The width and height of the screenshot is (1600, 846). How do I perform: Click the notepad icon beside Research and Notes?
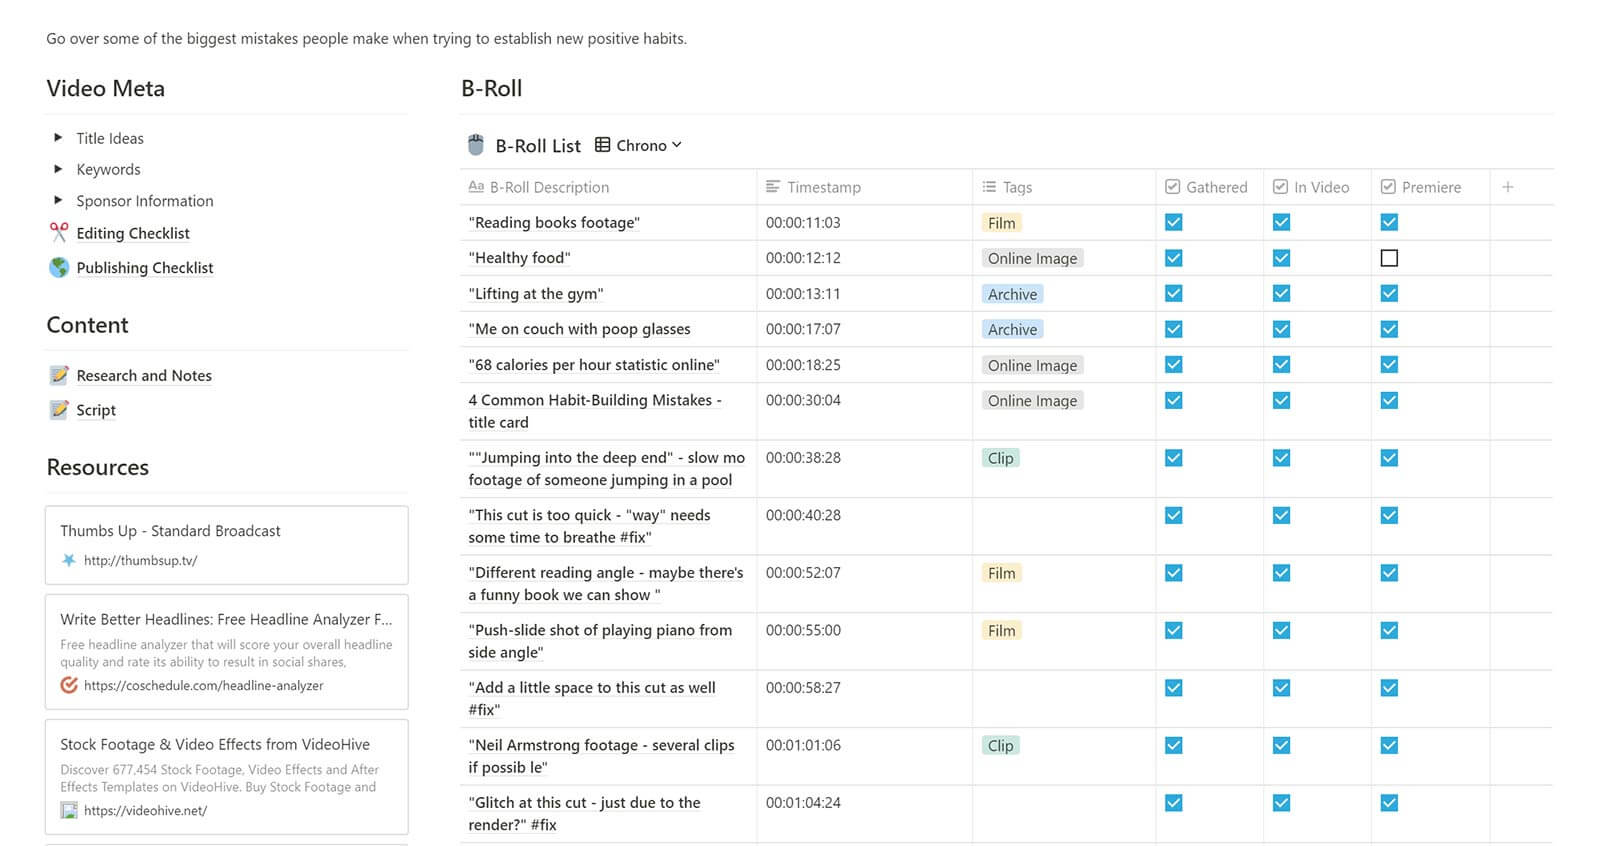point(59,375)
